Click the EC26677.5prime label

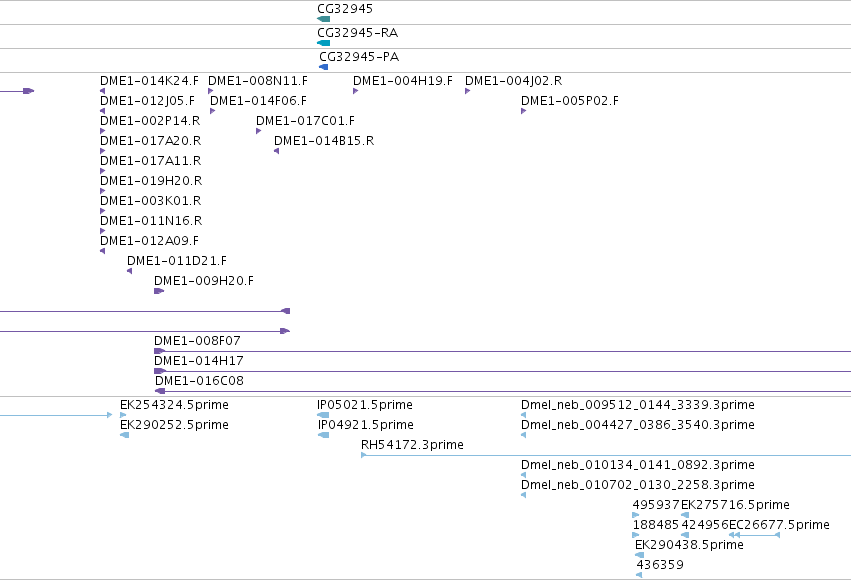tap(779, 525)
